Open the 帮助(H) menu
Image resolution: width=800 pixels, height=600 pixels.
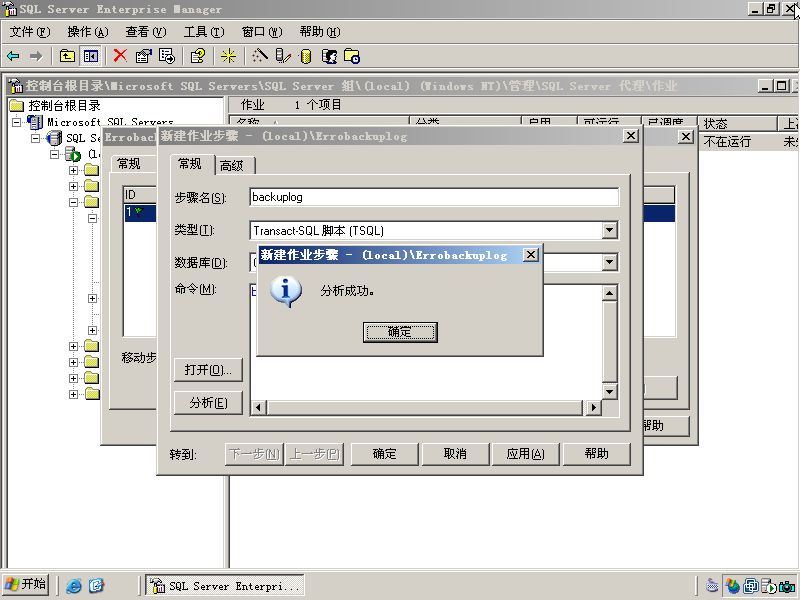320,32
